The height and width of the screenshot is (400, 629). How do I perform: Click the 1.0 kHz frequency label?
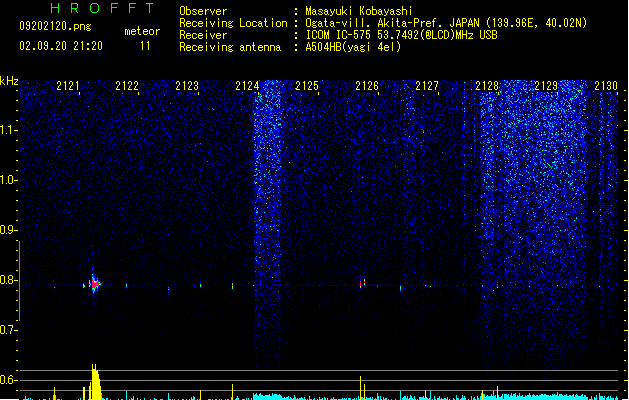(x=8, y=180)
